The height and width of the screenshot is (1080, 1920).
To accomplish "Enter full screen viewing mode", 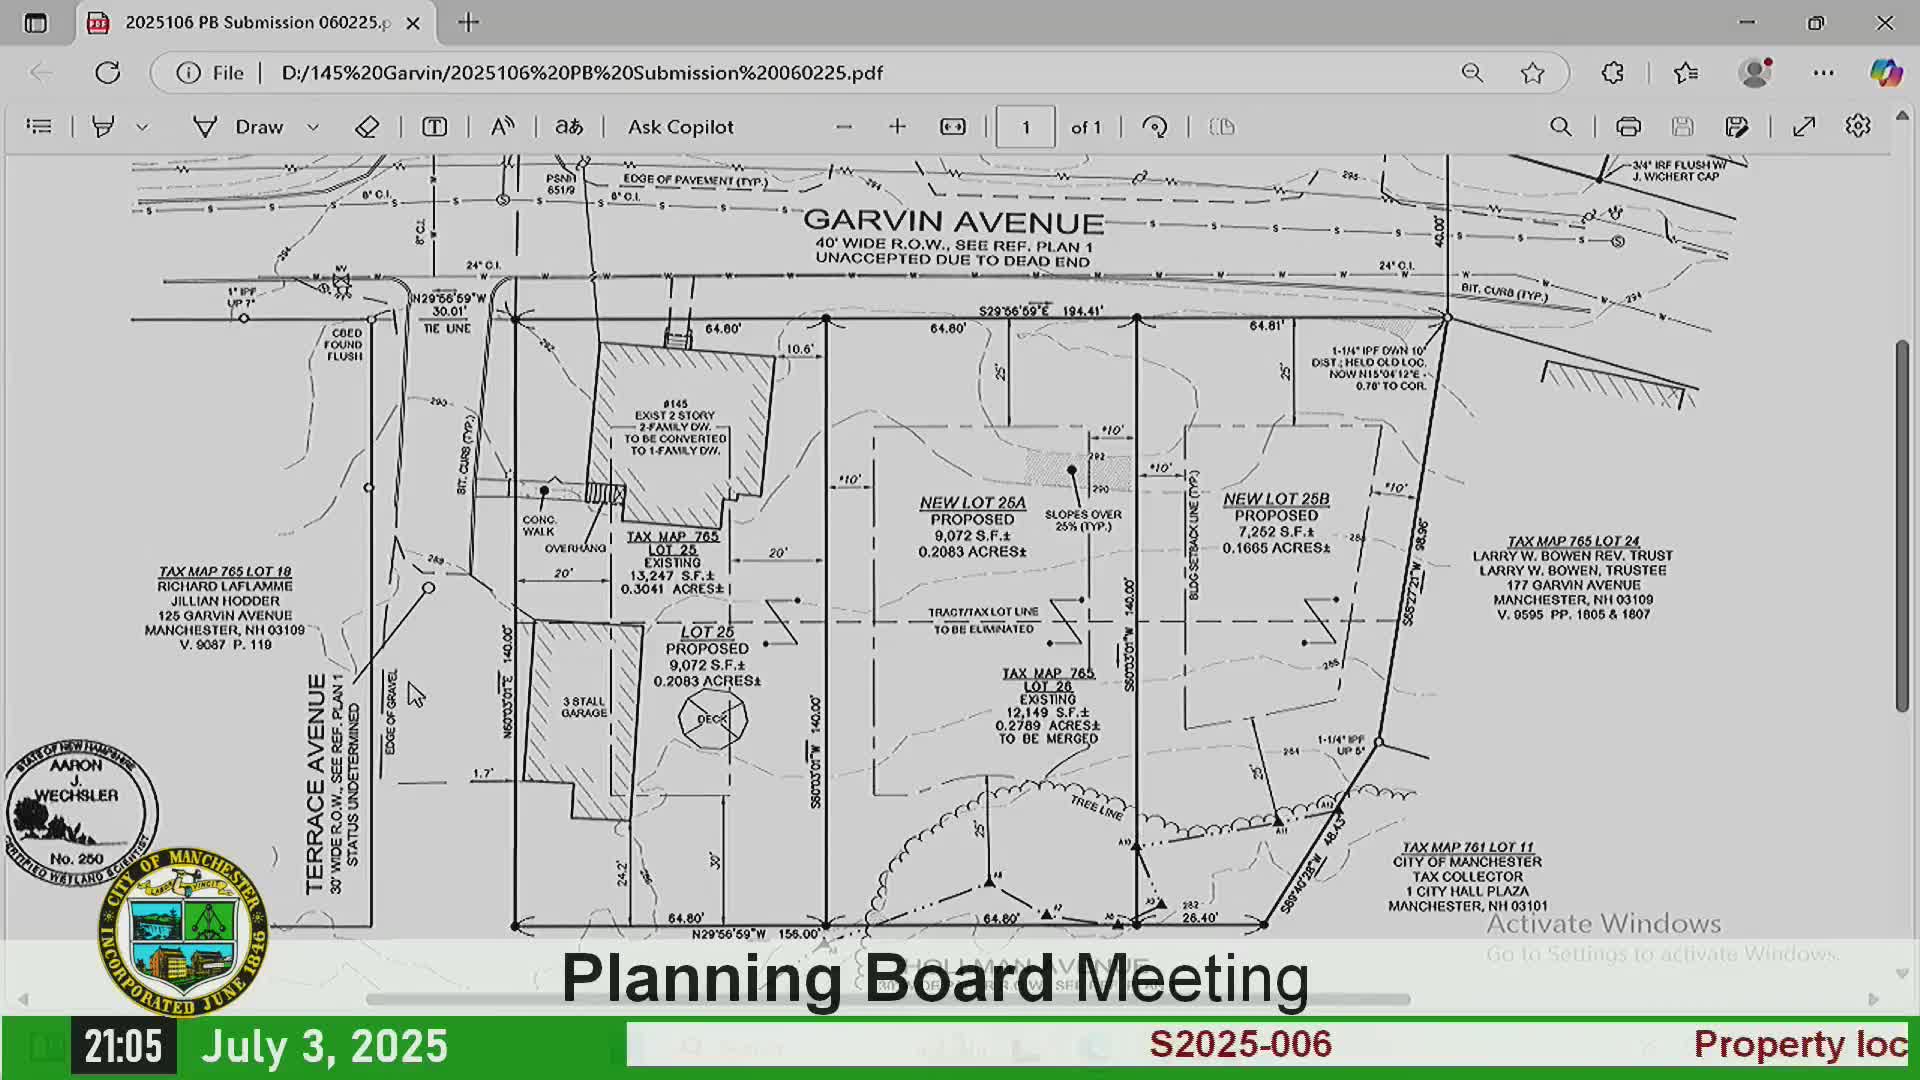I will click(1805, 126).
